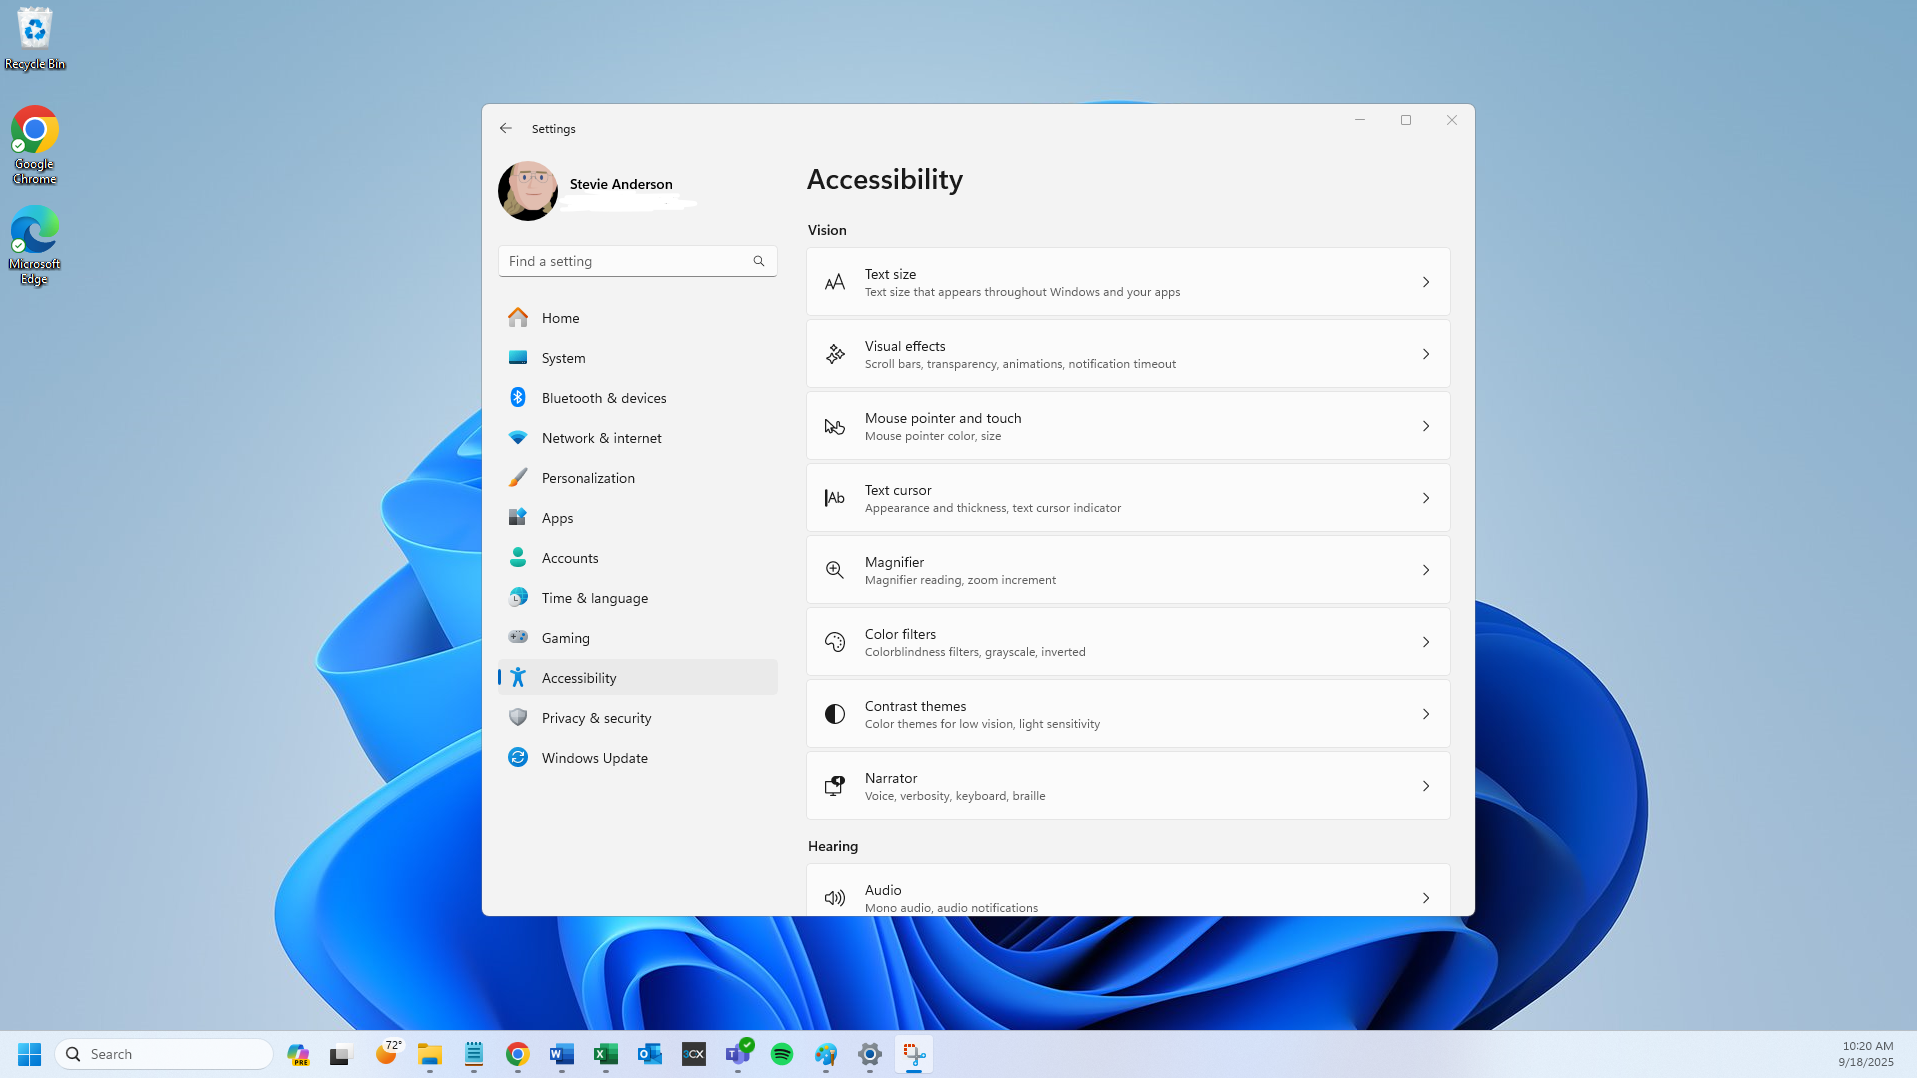The image size is (1917, 1078).
Task: Open Google Chrome desktop shortcut
Action: point(35,146)
